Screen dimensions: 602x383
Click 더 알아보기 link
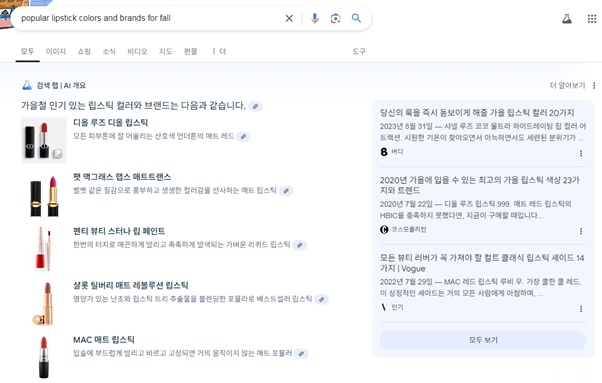click(567, 85)
